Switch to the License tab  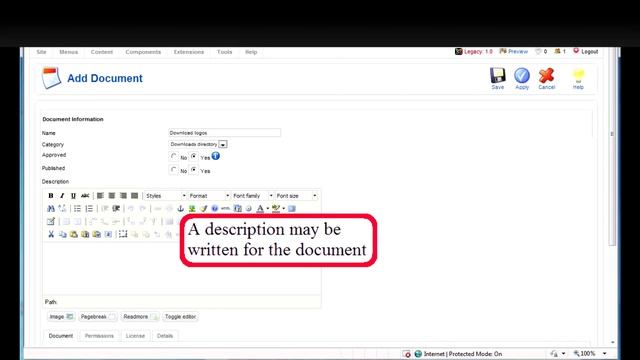[135, 336]
